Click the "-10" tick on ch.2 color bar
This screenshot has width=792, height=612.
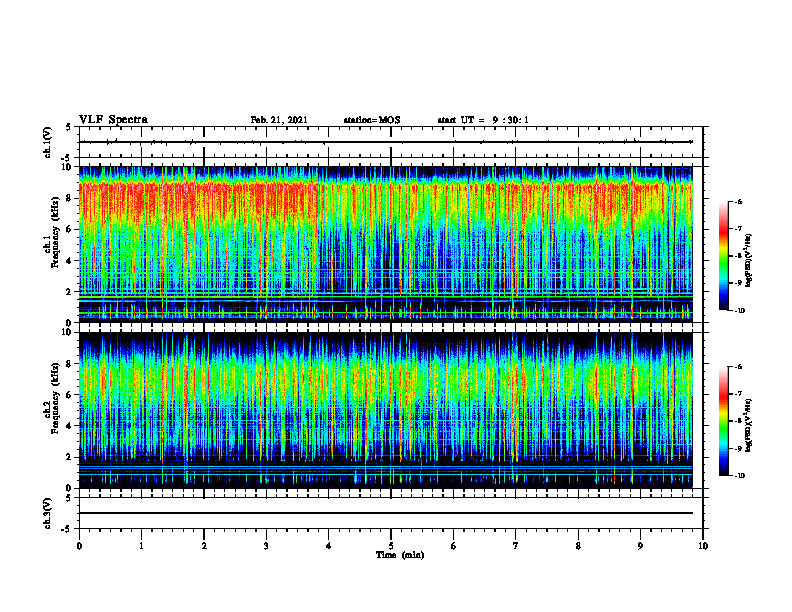(x=739, y=476)
